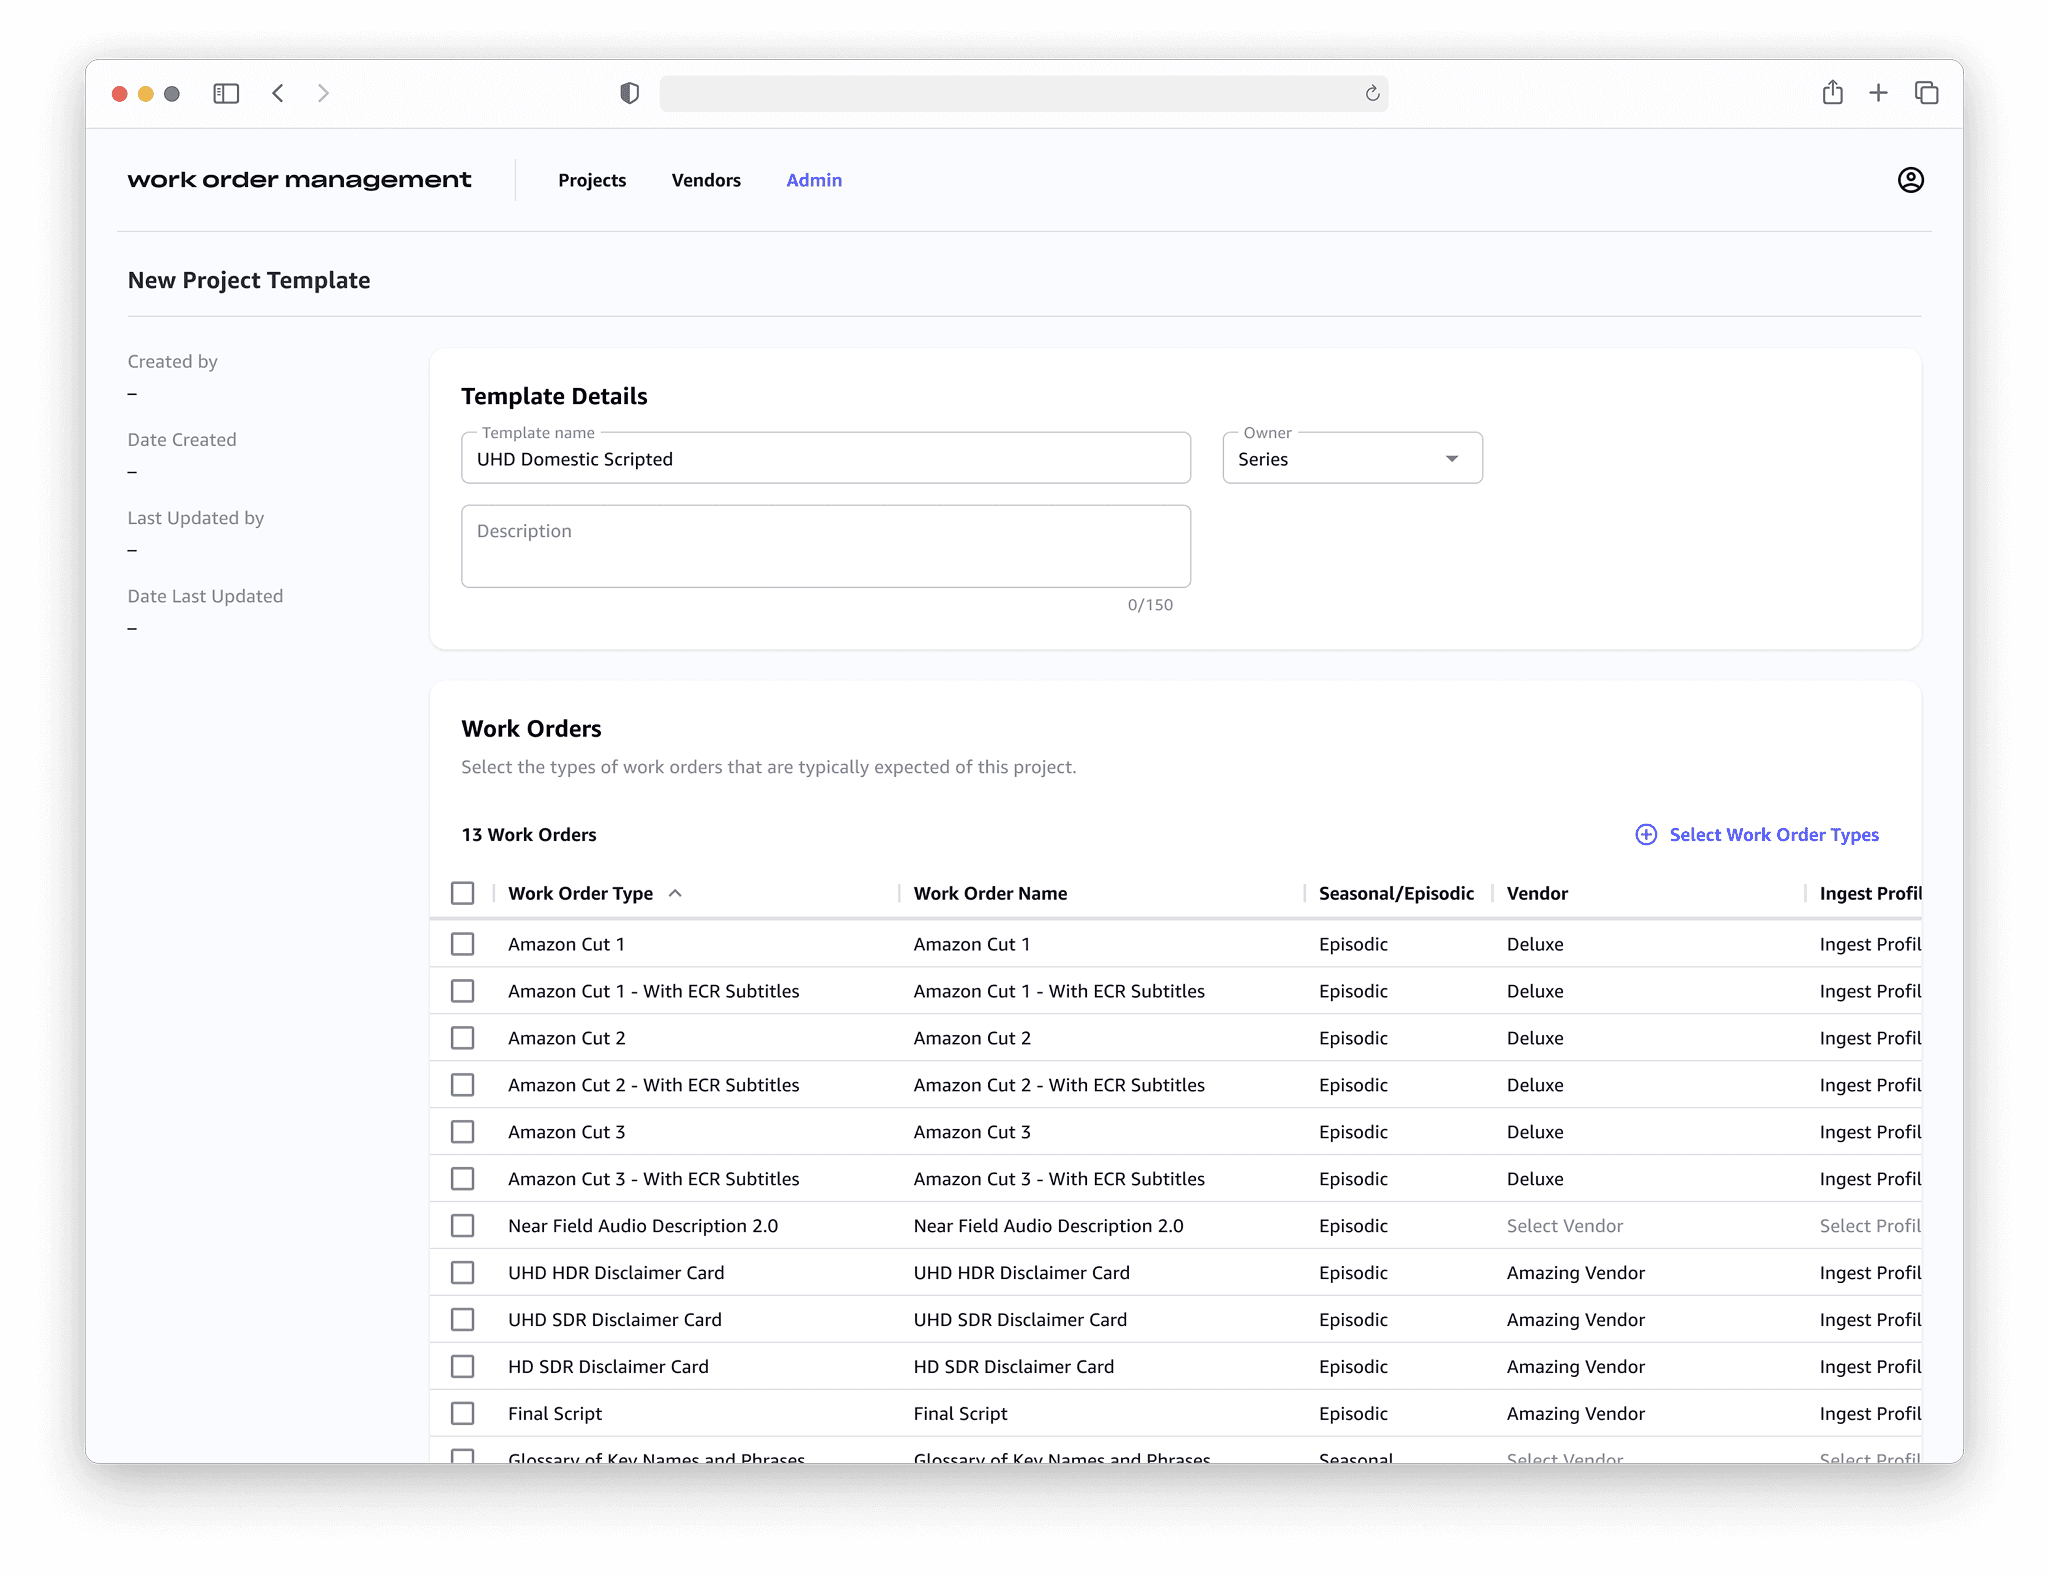Click the Created by label
This screenshot has width=2048, height=1574.
(172, 361)
